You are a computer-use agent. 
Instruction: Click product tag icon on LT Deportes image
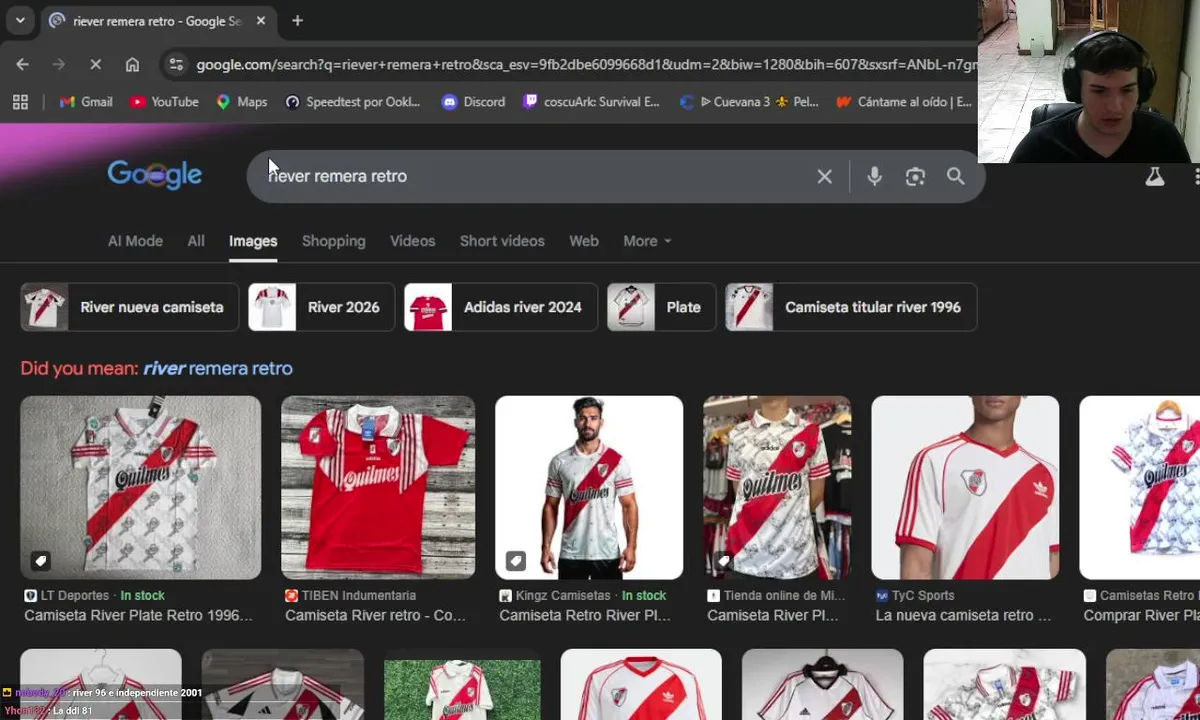41,561
